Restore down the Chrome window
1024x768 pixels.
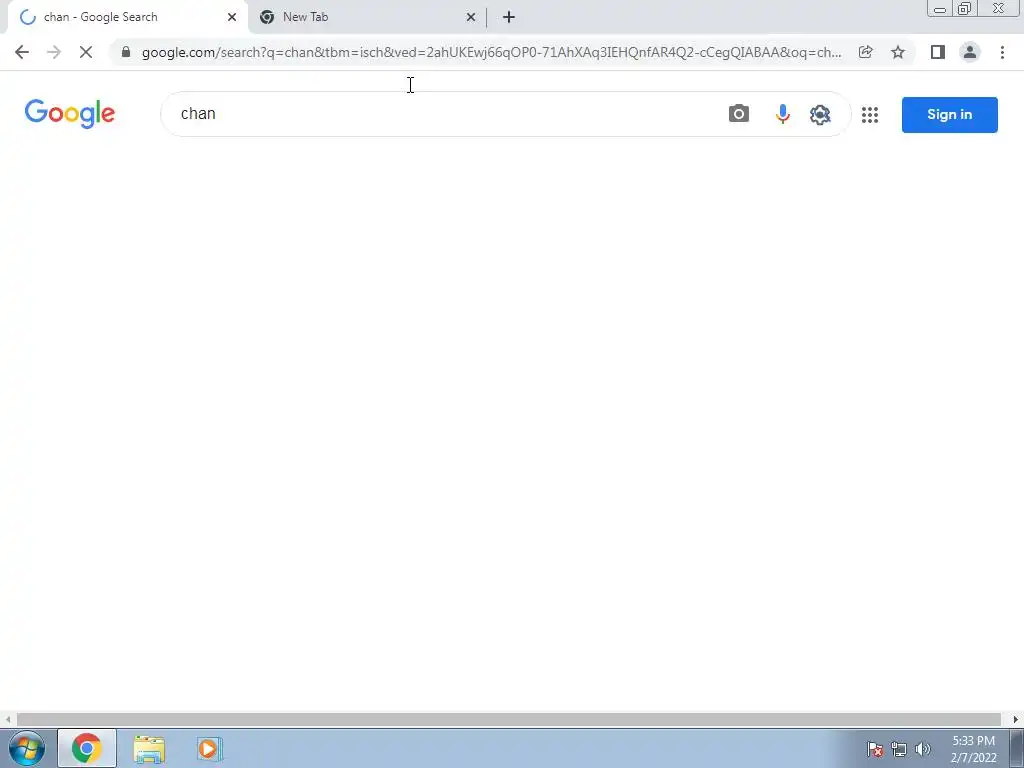pos(964,8)
